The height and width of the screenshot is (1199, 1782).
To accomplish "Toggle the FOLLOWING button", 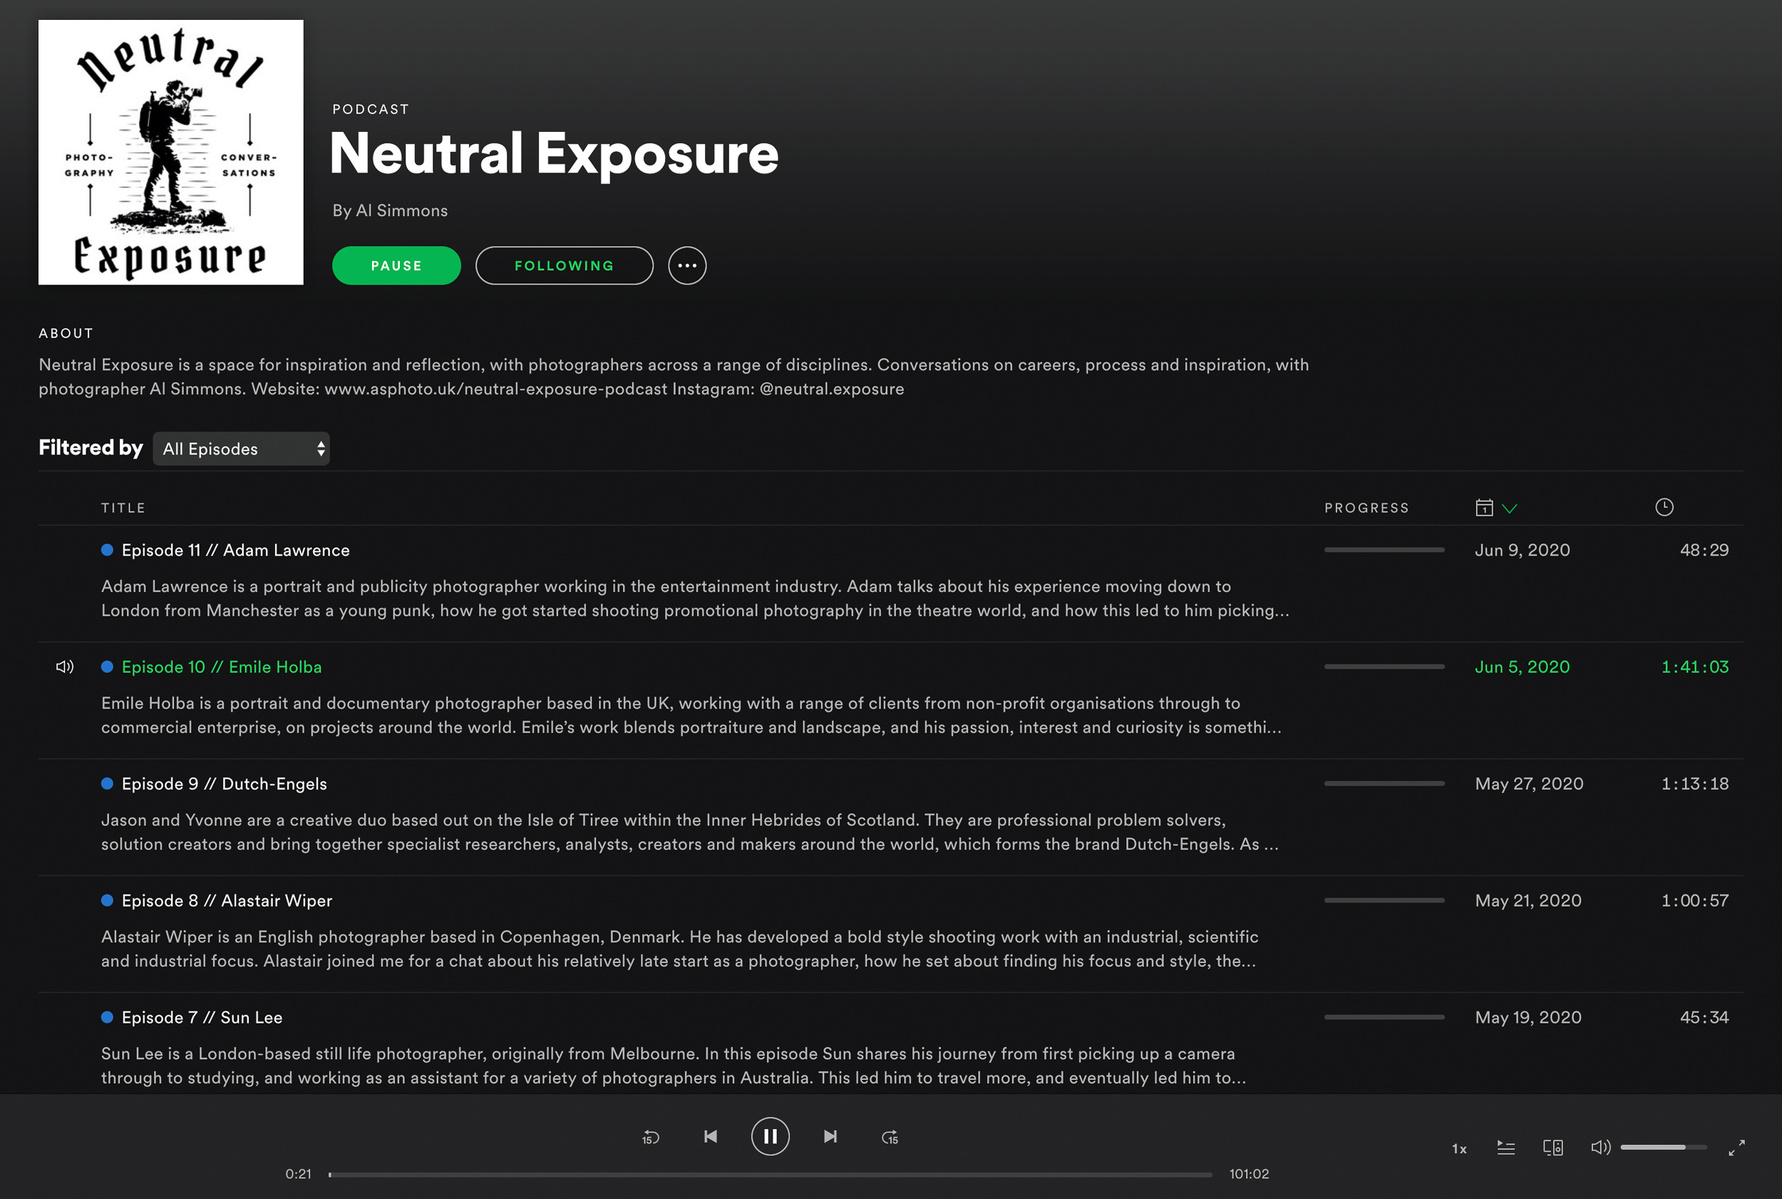I will 564,266.
